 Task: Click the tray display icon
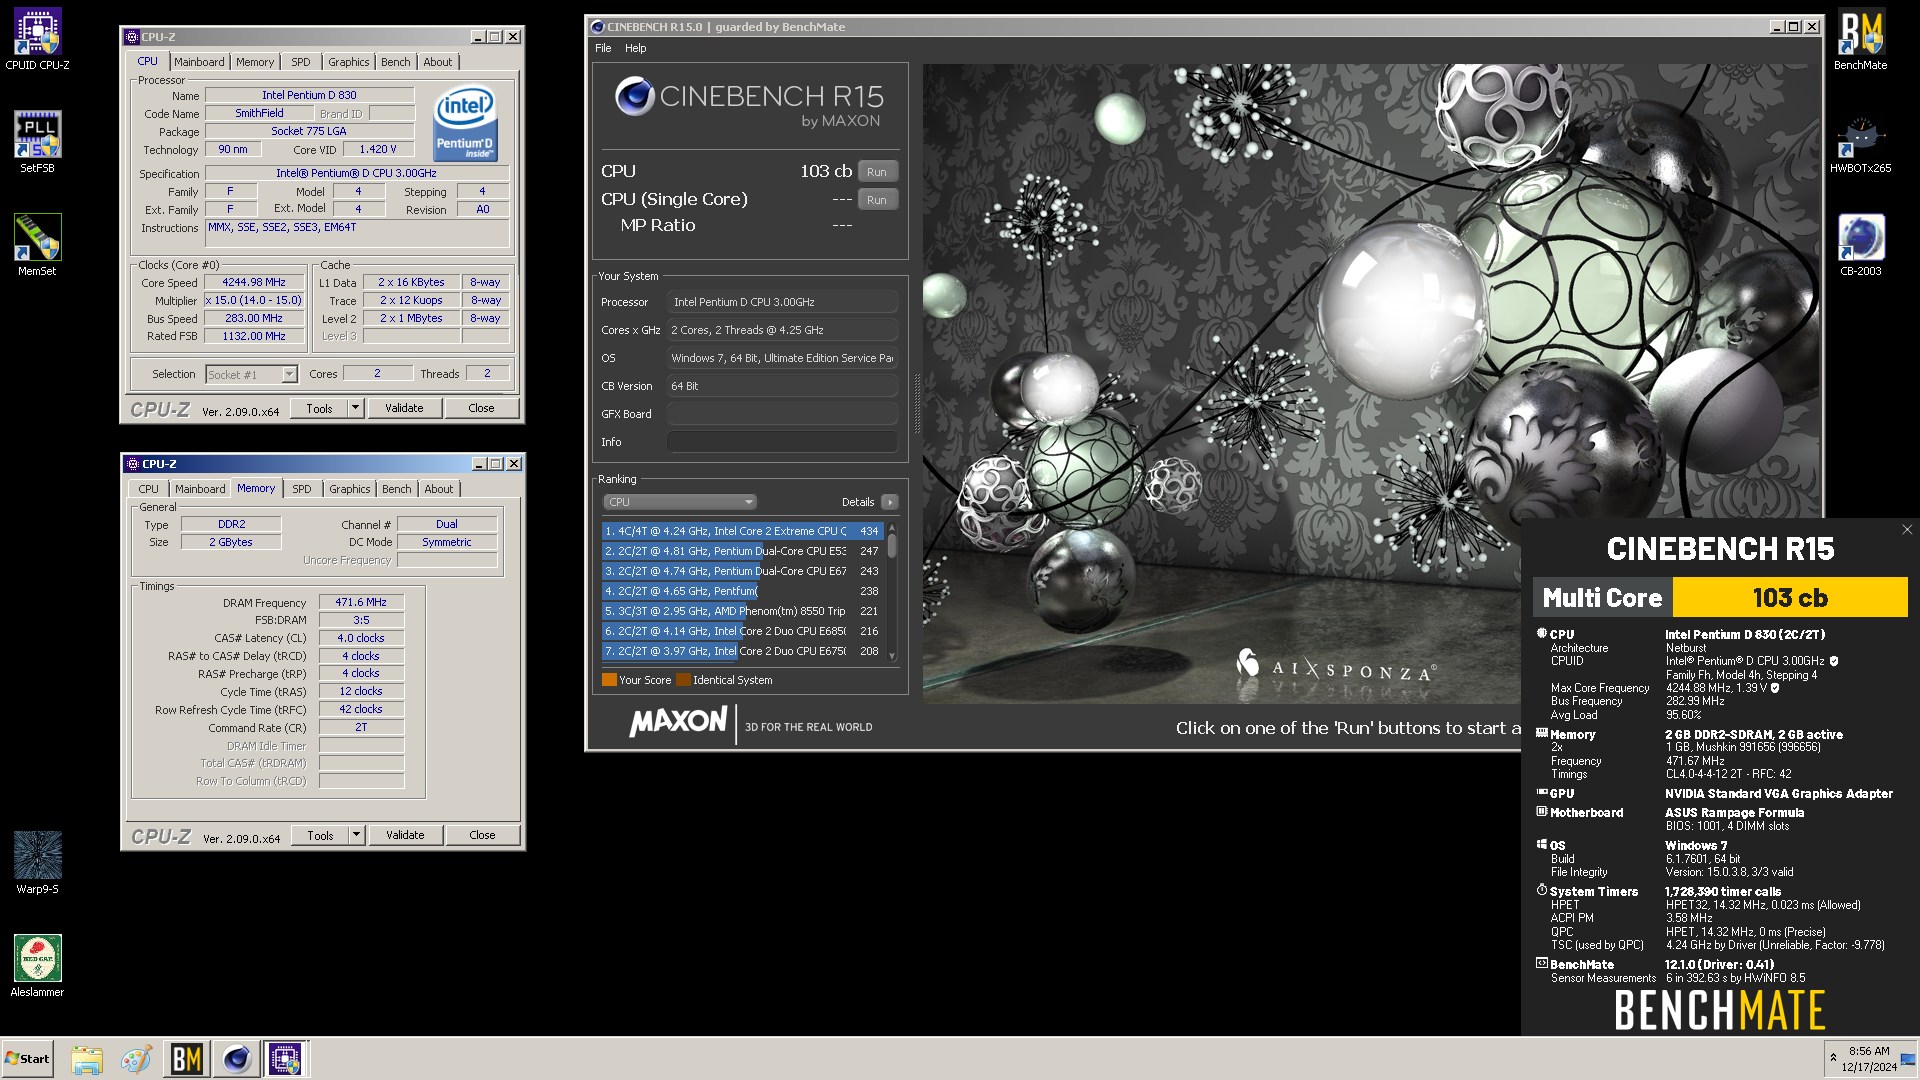click(1908, 1059)
